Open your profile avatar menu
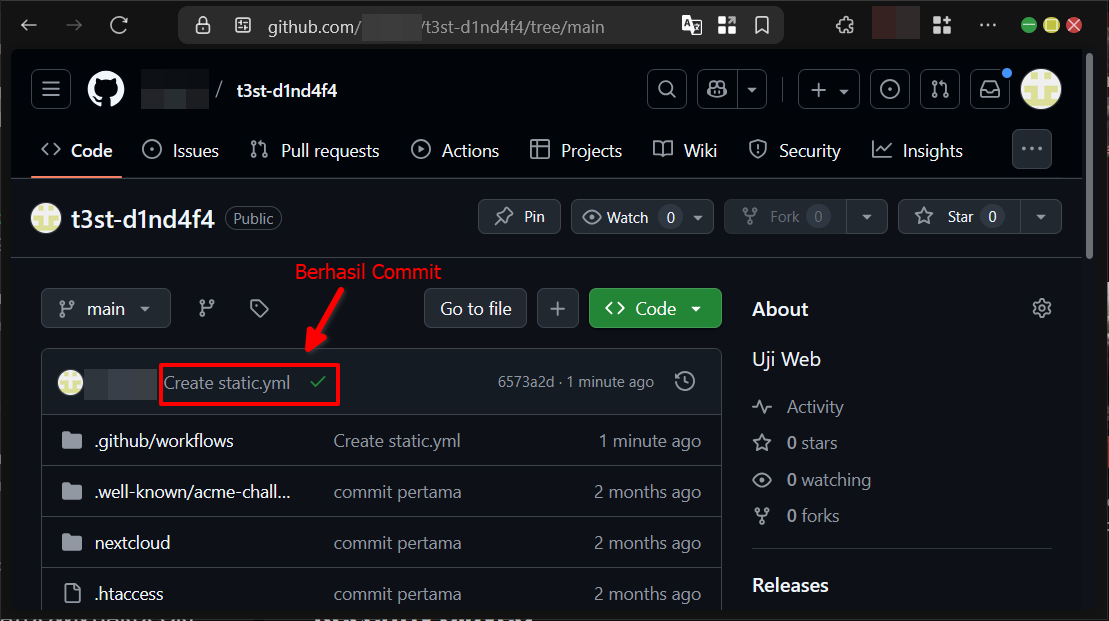Screen dimensions: 1109x621 1040,89
